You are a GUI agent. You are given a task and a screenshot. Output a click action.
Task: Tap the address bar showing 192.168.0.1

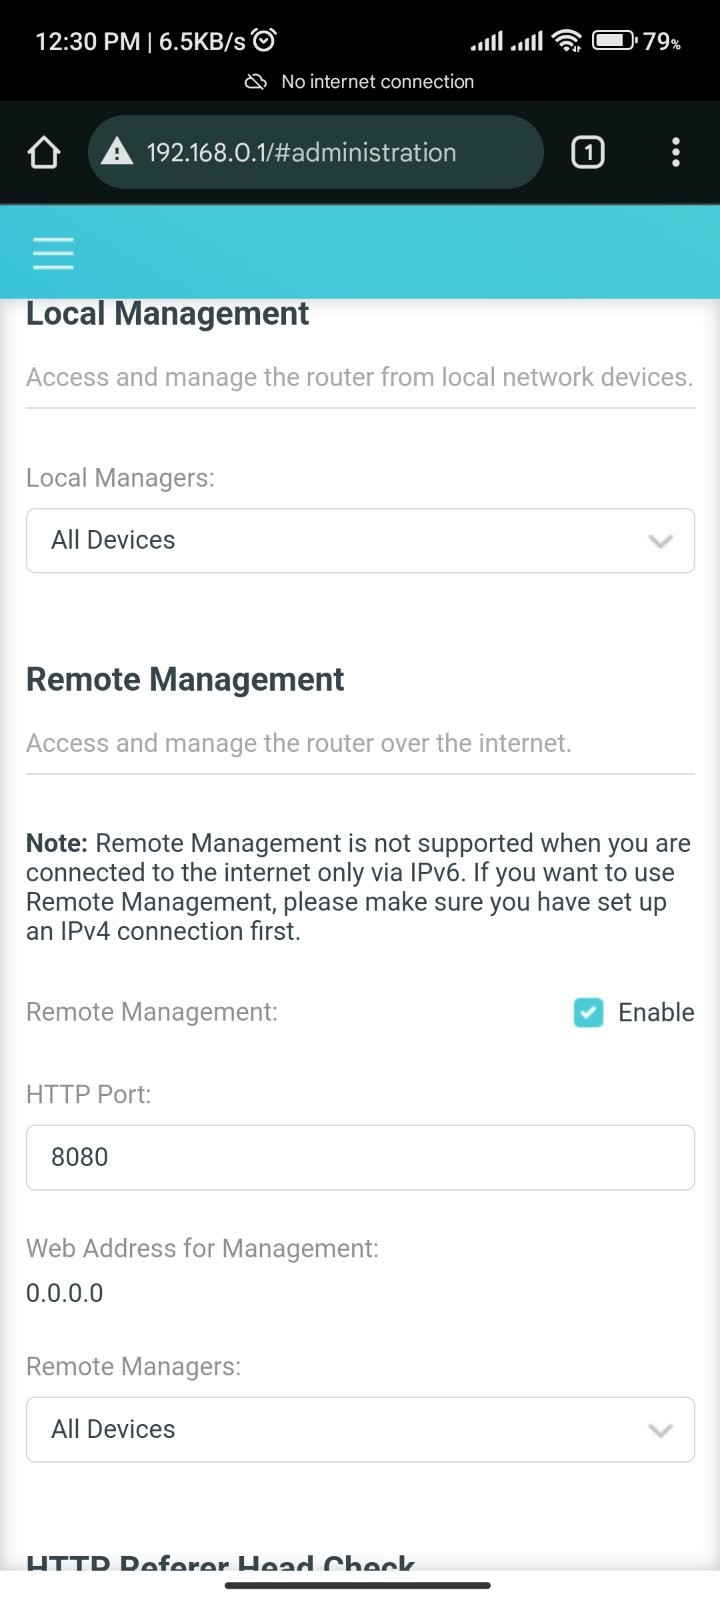(316, 152)
